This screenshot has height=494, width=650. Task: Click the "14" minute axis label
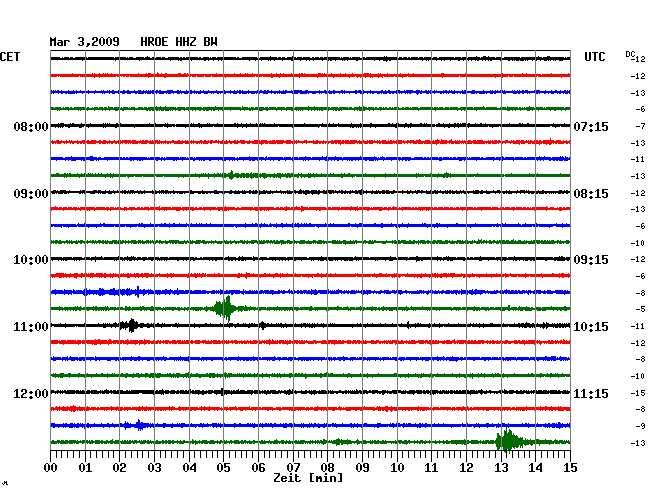coord(535,467)
